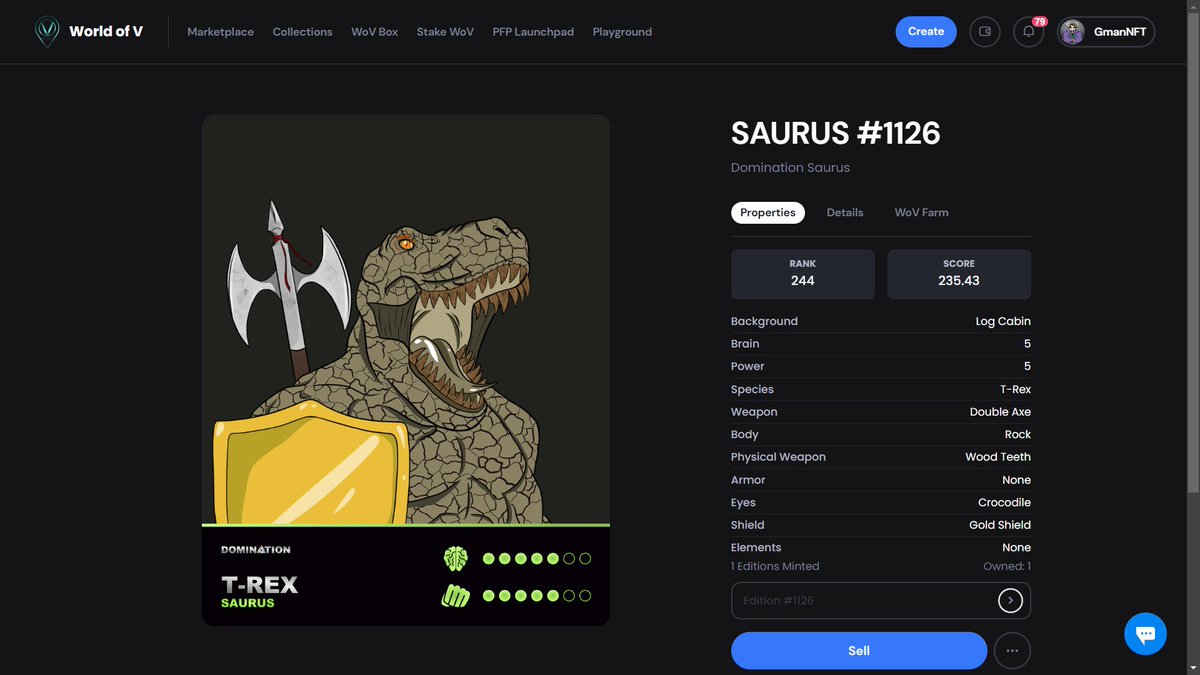Image resolution: width=1200 pixels, height=675 pixels.
Task: Switch to the WoV Farm tab
Action: [x=922, y=212]
